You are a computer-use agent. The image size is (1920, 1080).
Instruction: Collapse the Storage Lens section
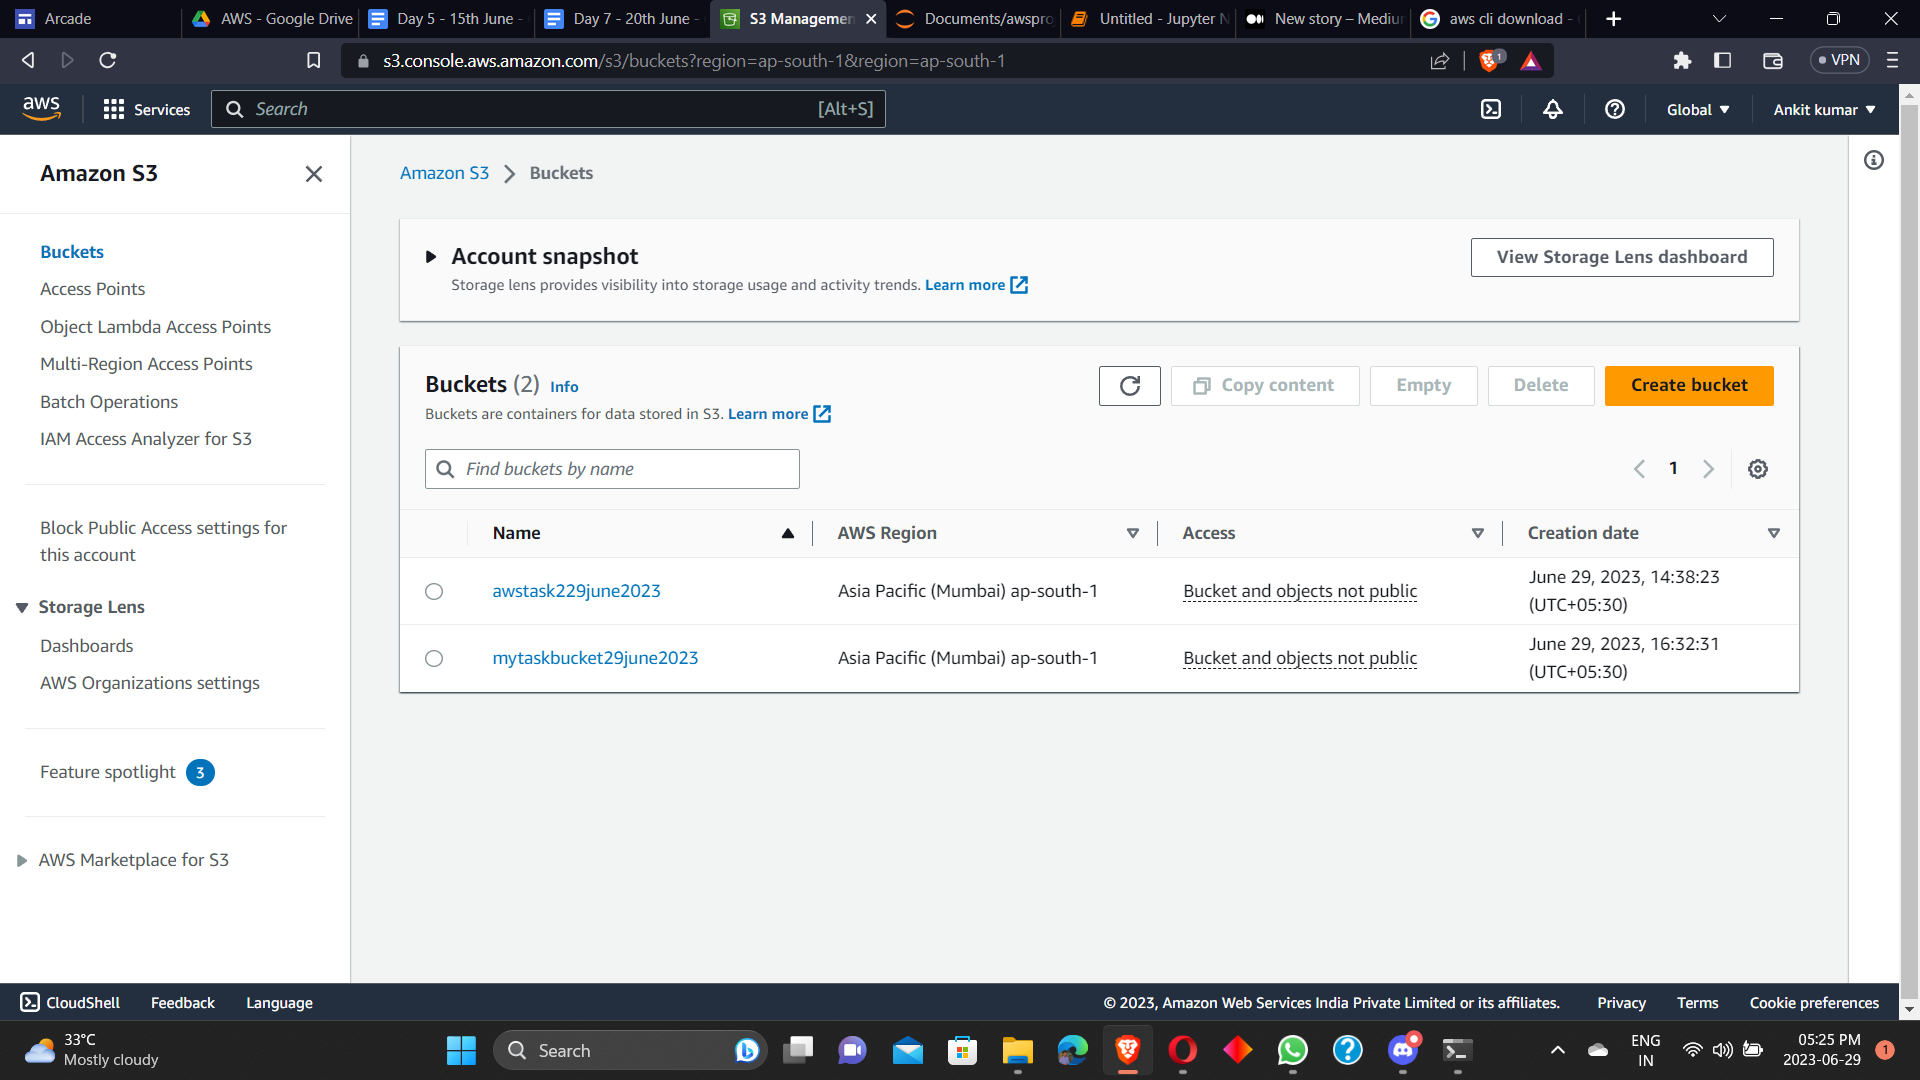[x=22, y=607]
